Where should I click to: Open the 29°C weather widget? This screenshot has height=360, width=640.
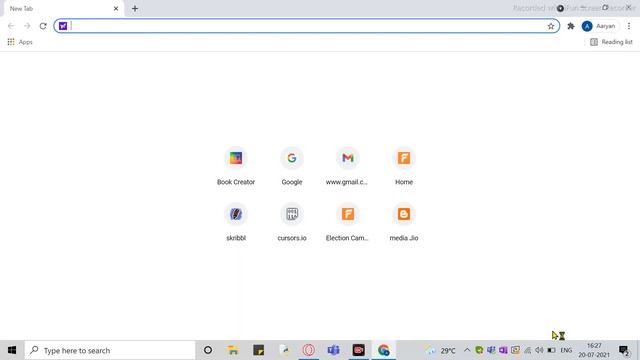[441, 350]
